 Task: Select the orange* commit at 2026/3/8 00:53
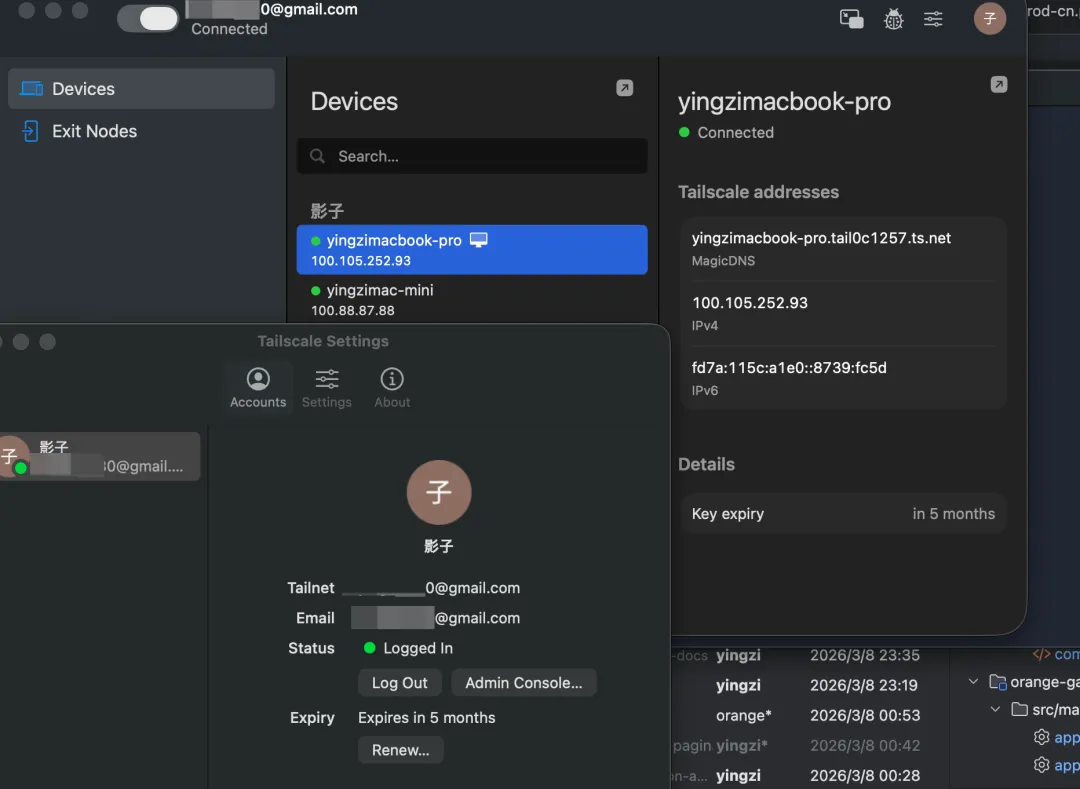tap(809, 715)
